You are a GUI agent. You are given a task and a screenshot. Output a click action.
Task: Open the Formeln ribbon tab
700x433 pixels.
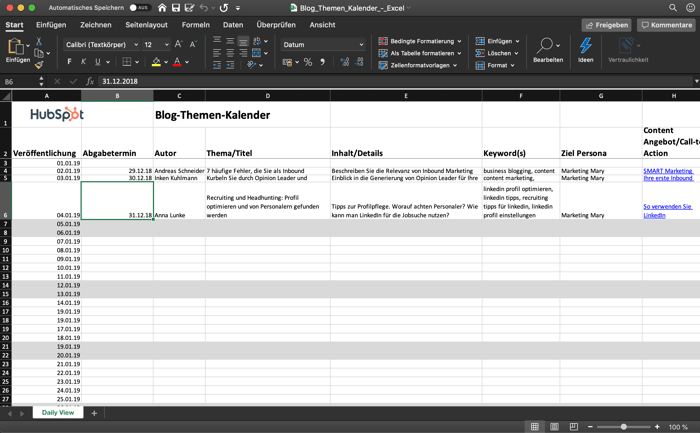coord(196,25)
